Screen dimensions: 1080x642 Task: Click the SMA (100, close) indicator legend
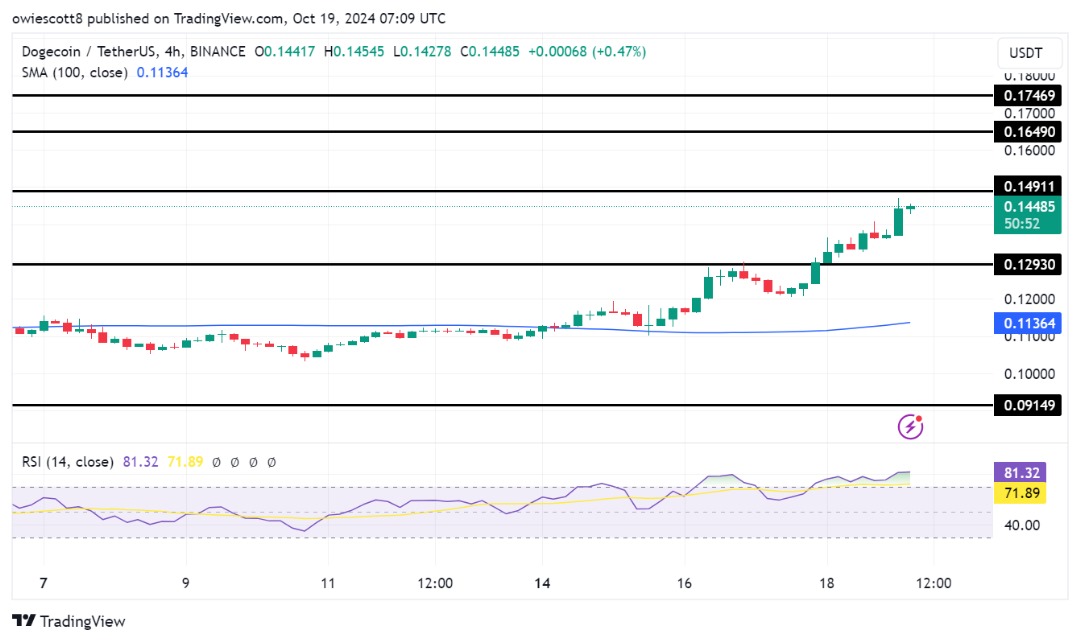(70, 72)
